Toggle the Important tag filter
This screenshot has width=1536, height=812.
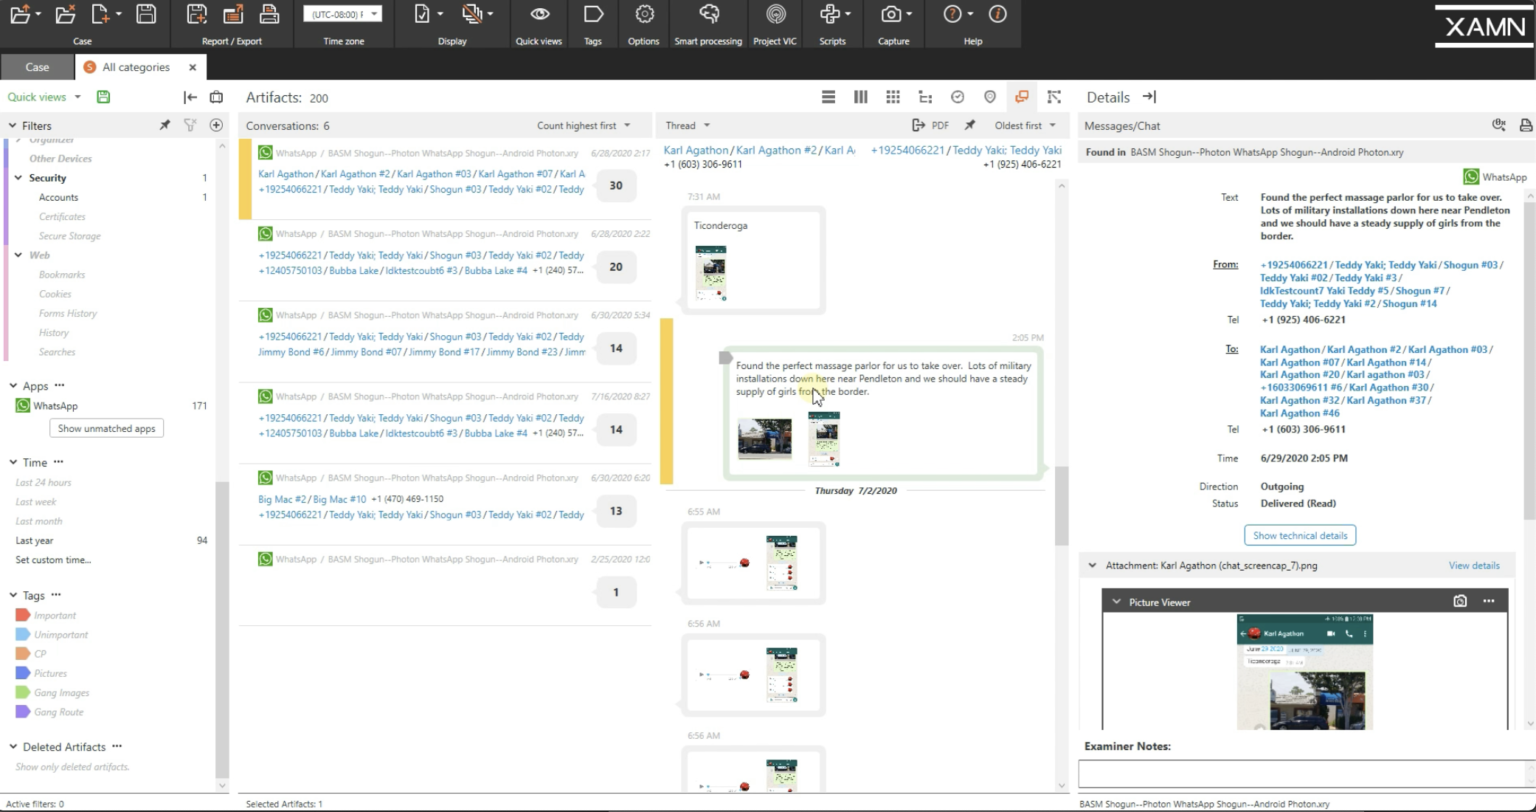54,615
